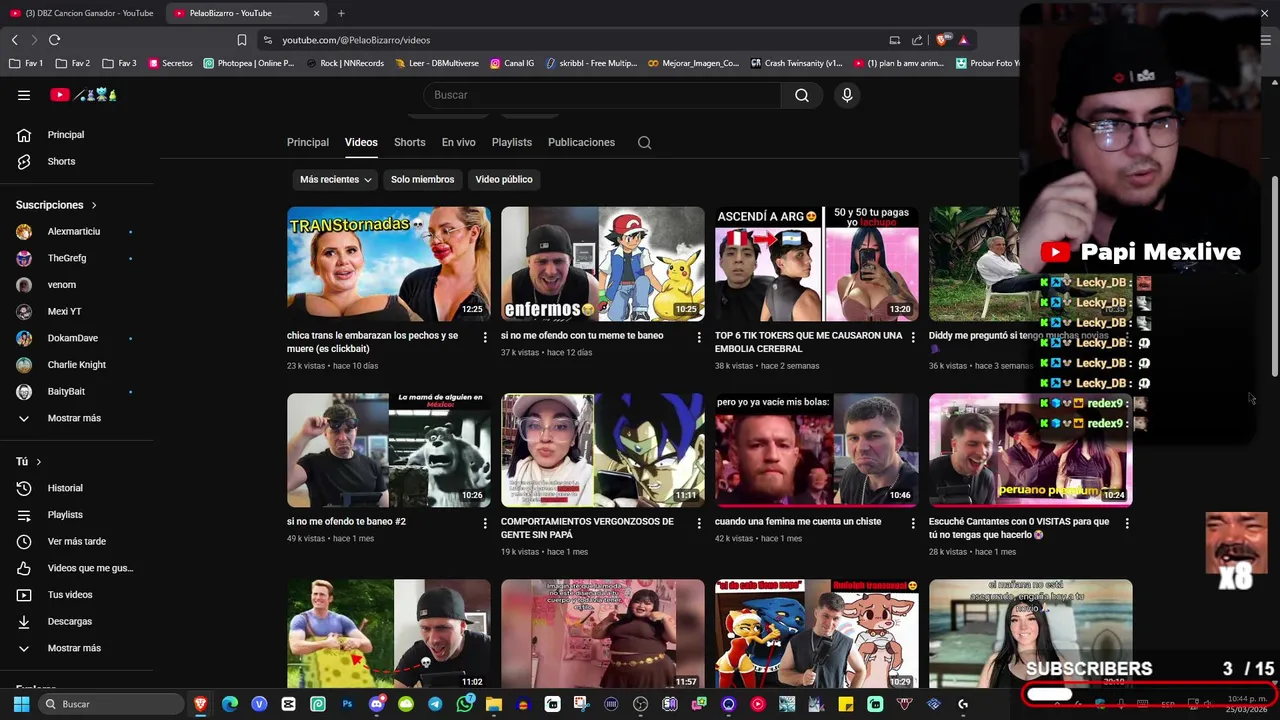Open options for 'cuando una femina me cuenta' video

(x=913, y=523)
